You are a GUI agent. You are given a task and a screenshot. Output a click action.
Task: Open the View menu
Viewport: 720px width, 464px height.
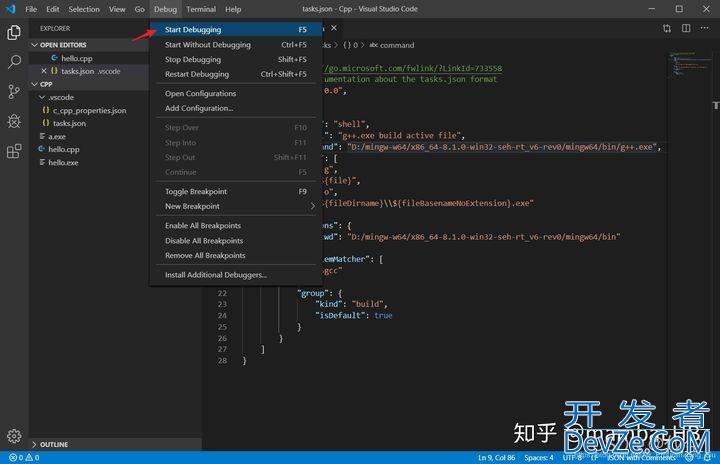(x=117, y=9)
